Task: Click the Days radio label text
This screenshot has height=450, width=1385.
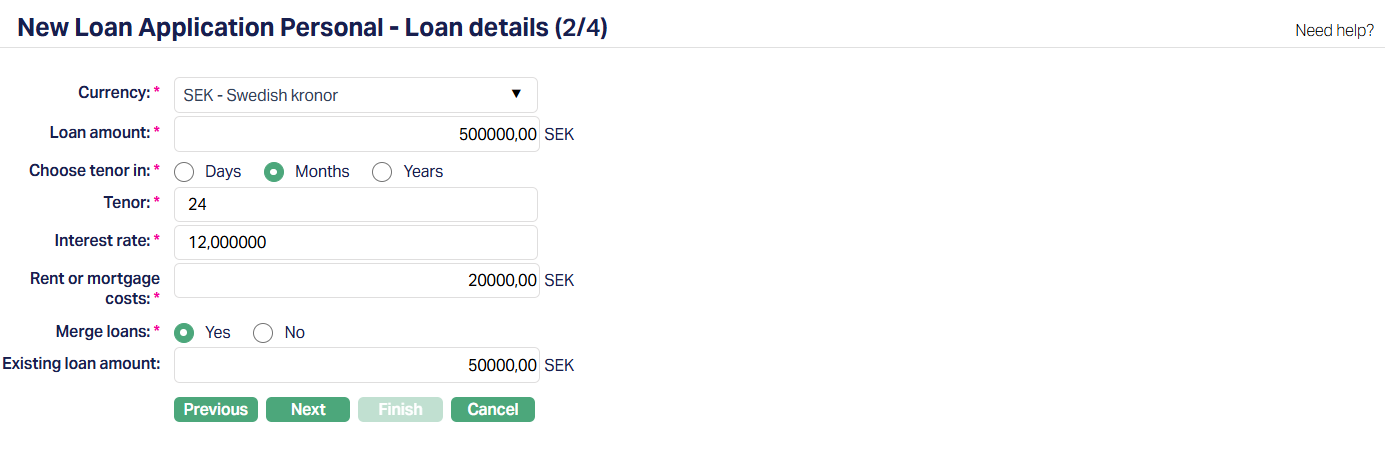Action: click(223, 172)
